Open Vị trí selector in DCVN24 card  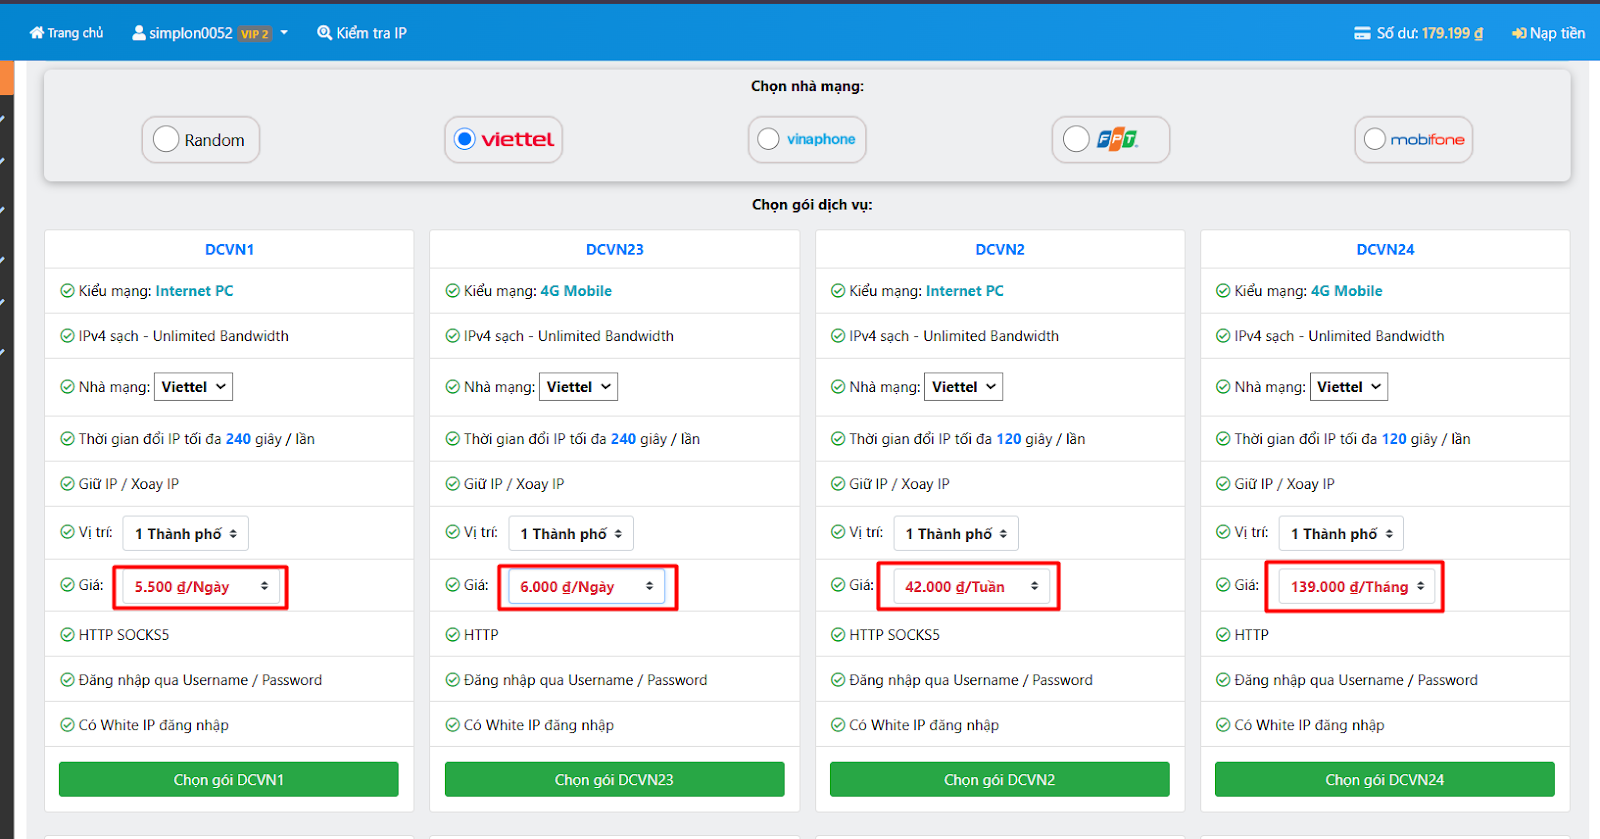coord(1341,534)
